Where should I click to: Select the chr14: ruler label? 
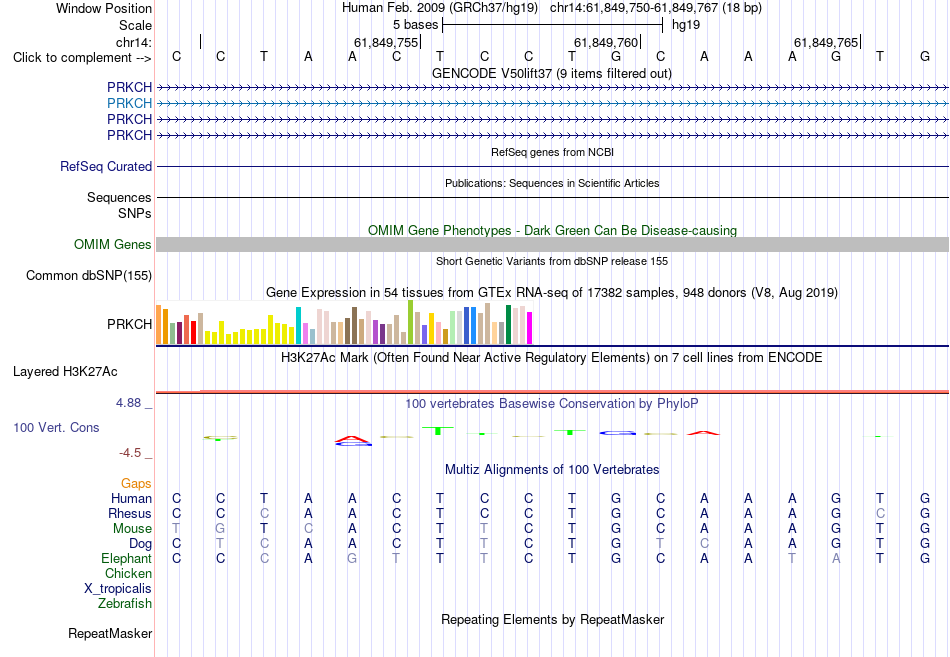coord(134,42)
